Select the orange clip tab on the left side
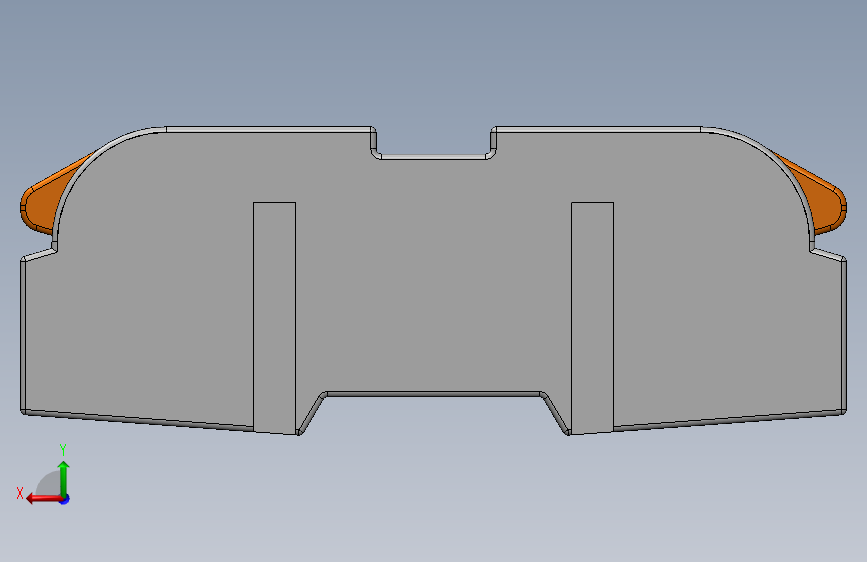This screenshot has width=867, height=562. coord(45,198)
